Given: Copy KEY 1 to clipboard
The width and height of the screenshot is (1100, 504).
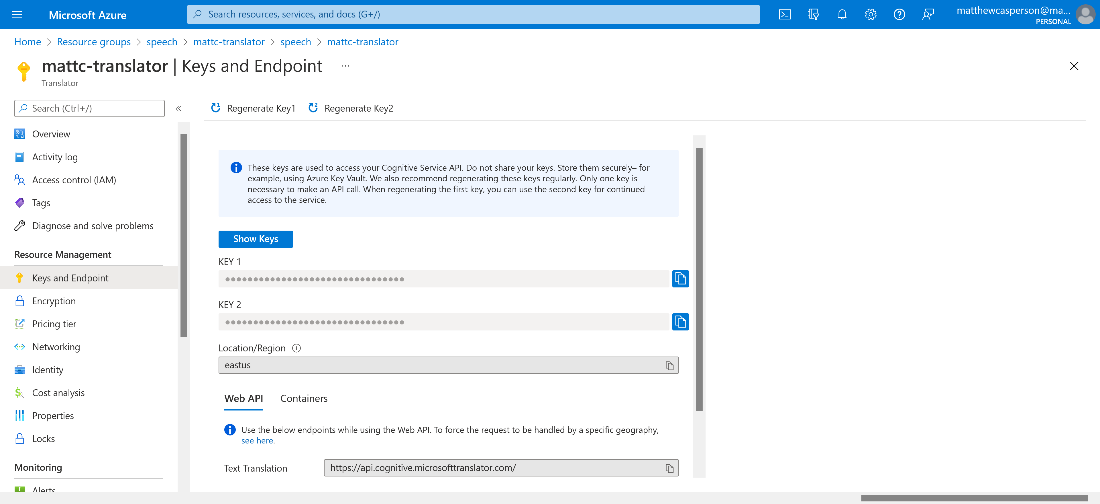Looking at the screenshot, I should click(x=680, y=279).
